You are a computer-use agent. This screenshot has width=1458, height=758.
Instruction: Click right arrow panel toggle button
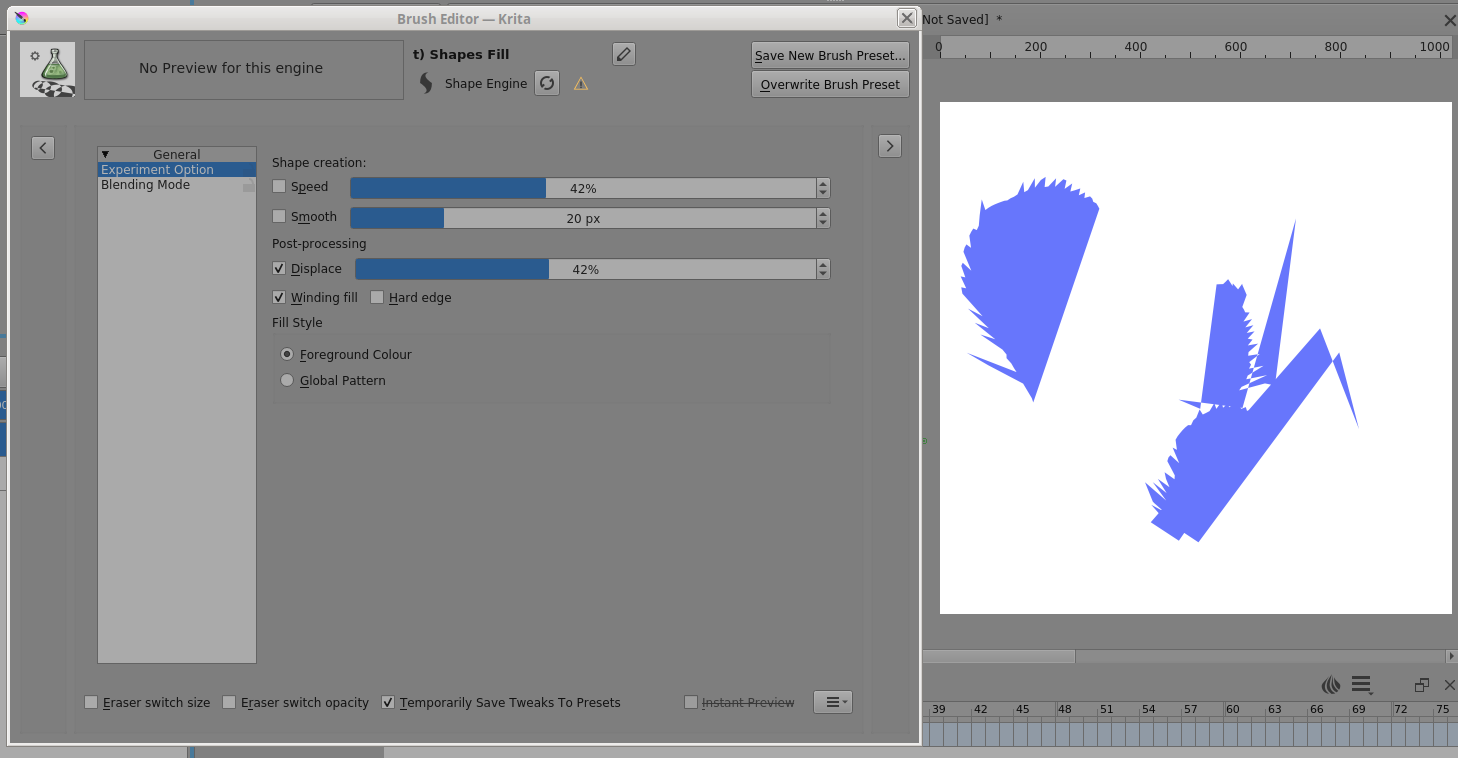pyautogui.click(x=889, y=146)
